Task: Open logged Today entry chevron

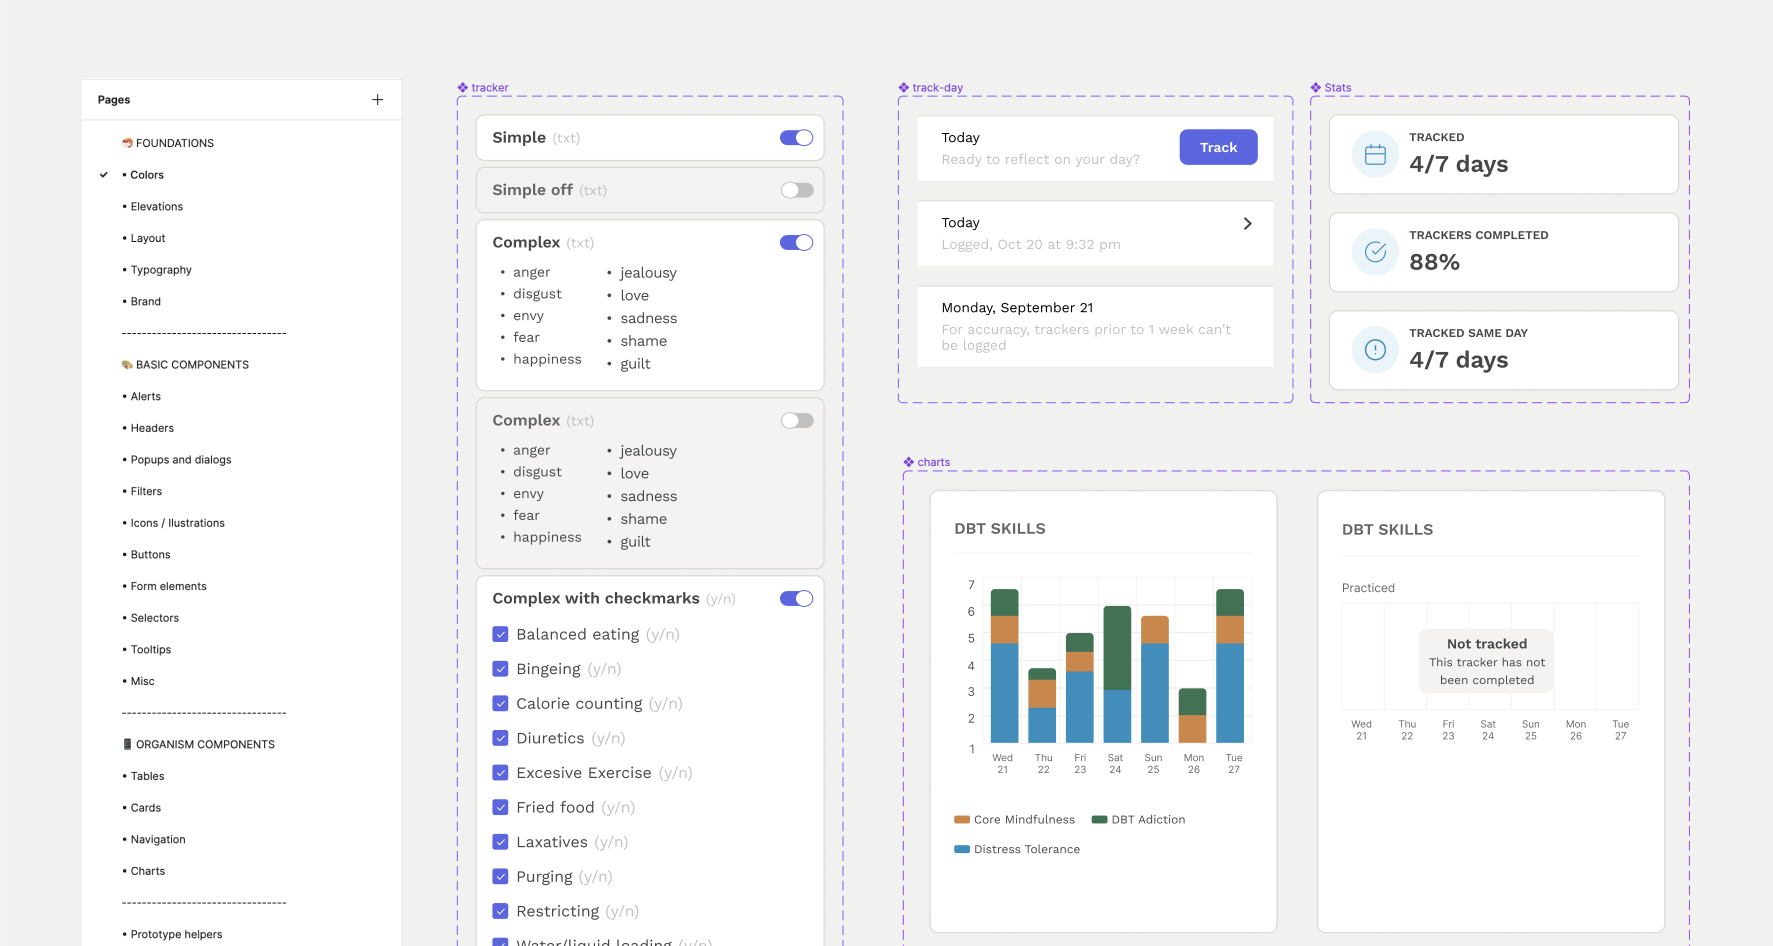Action: point(1247,224)
